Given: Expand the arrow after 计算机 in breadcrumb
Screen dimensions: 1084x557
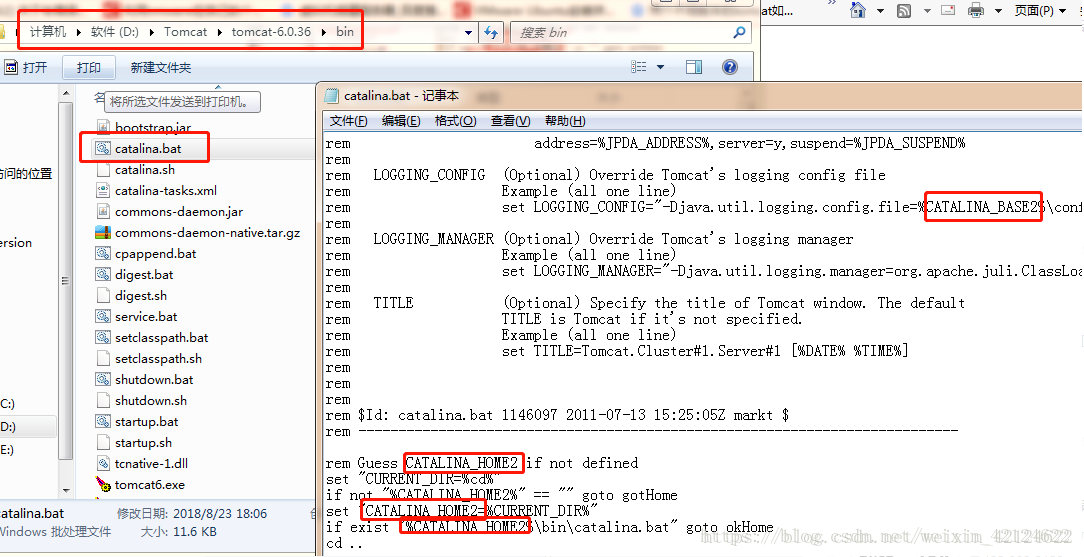Looking at the screenshot, I should pyautogui.click(x=78, y=32).
